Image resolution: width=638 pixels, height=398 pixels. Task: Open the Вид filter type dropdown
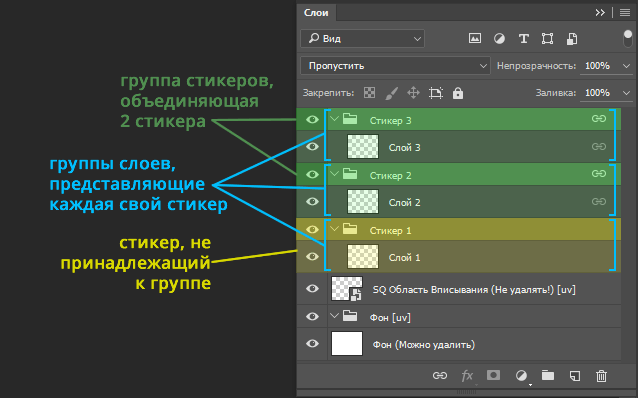pos(363,39)
